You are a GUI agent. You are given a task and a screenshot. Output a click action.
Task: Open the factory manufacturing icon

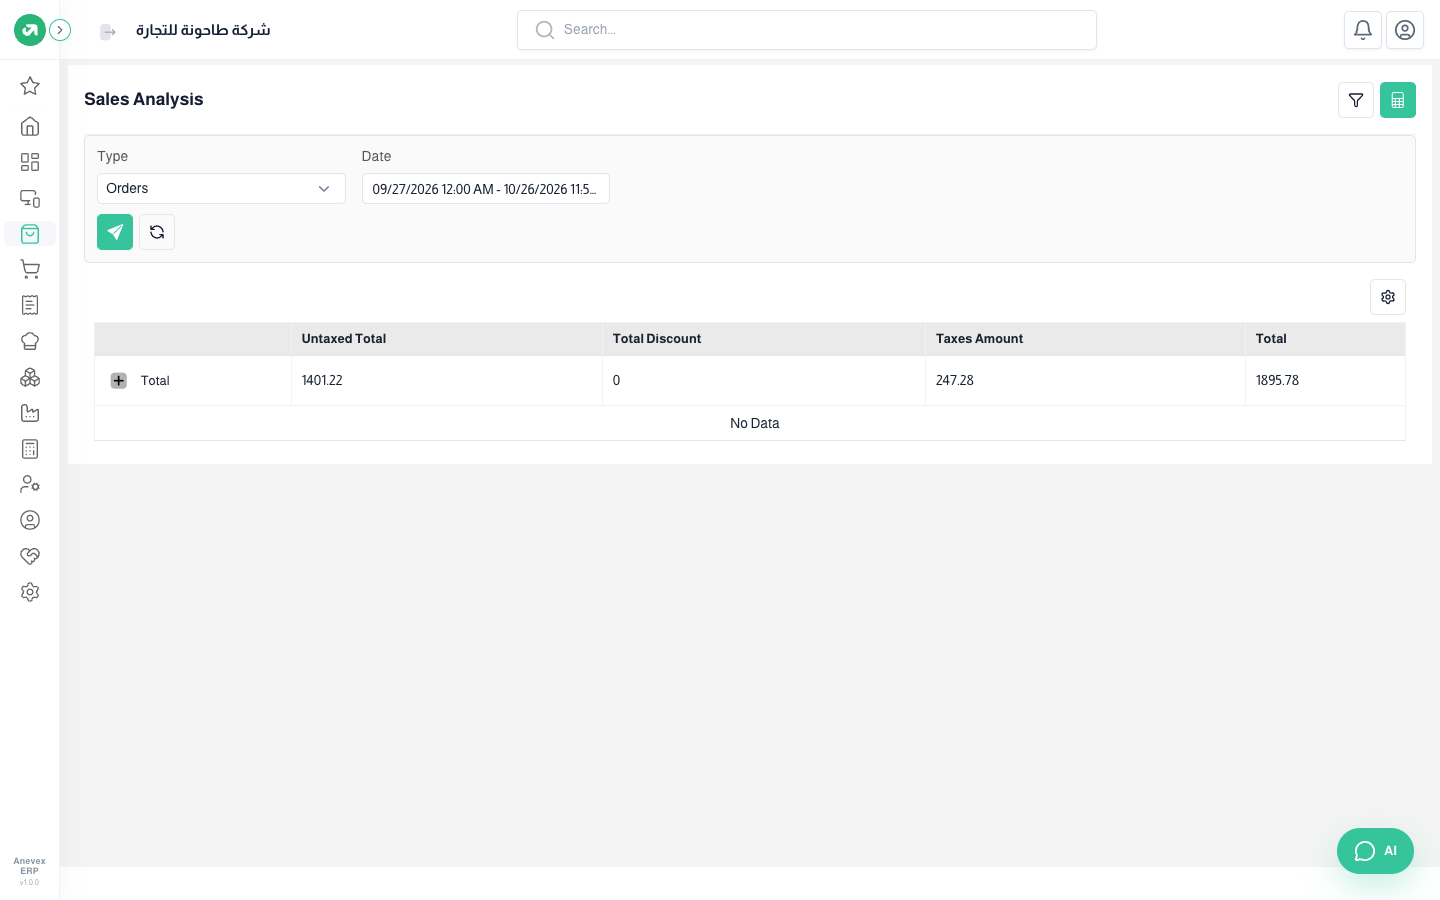[30, 413]
